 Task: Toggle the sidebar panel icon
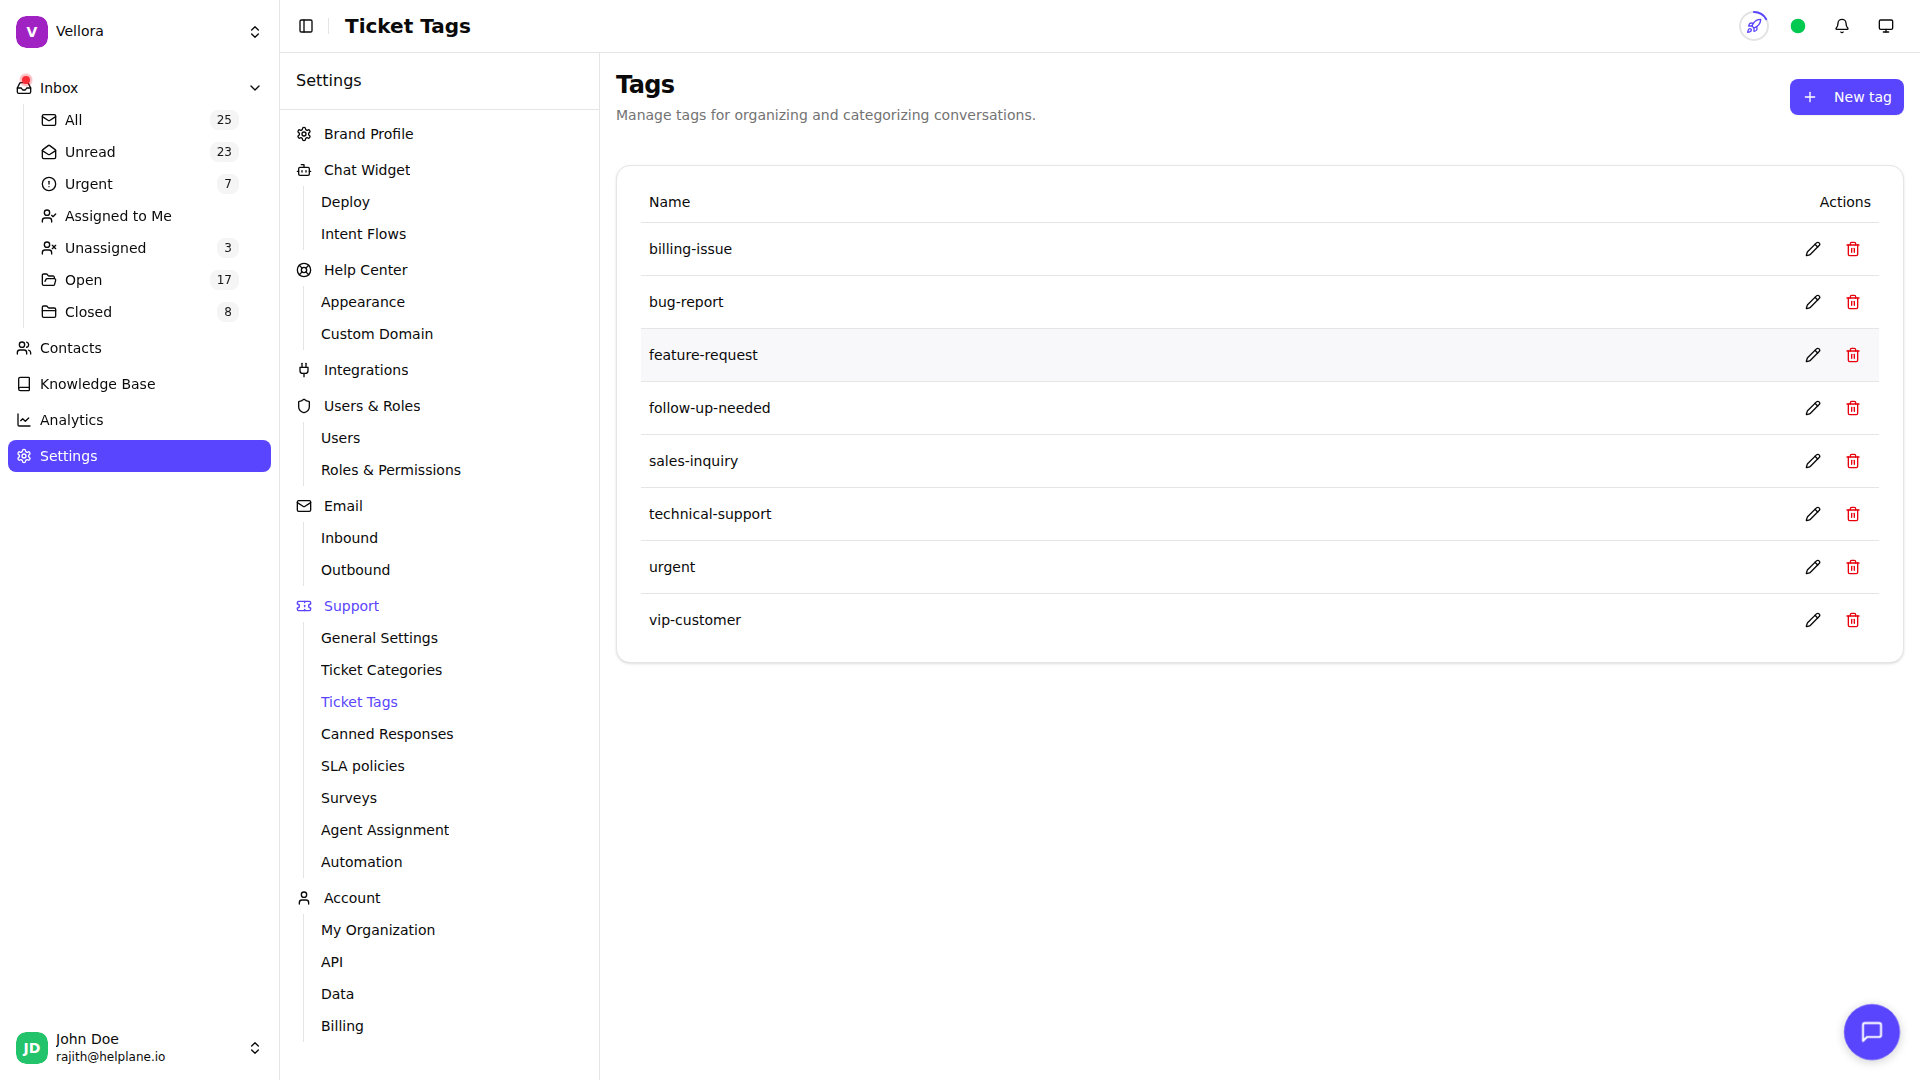[x=306, y=26]
